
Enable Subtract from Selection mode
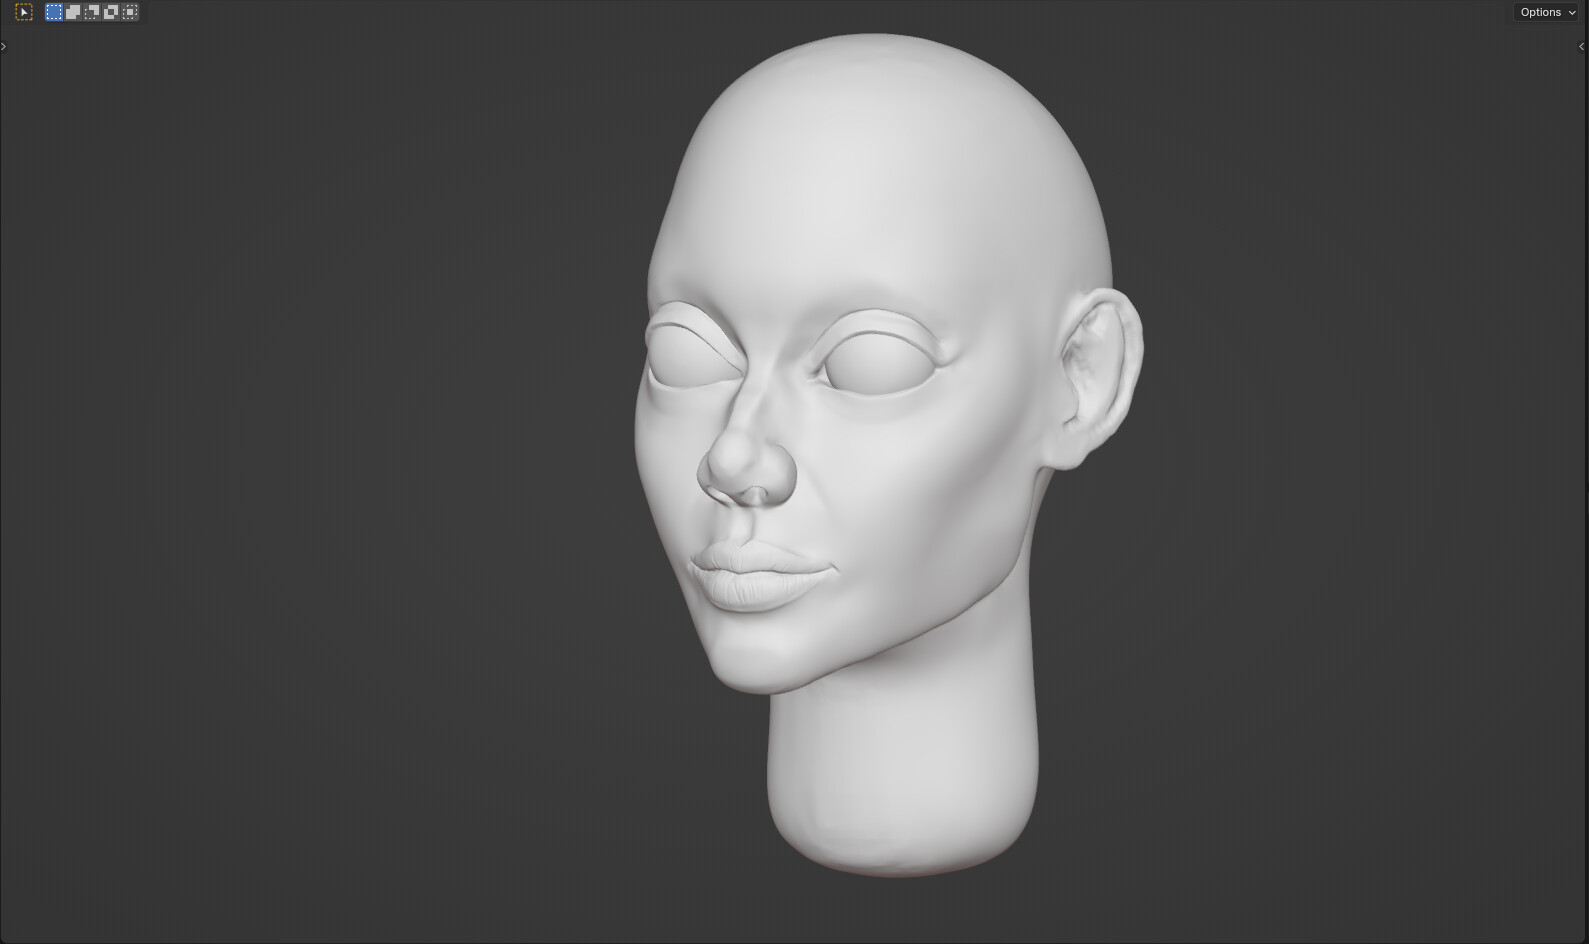[x=92, y=12]
